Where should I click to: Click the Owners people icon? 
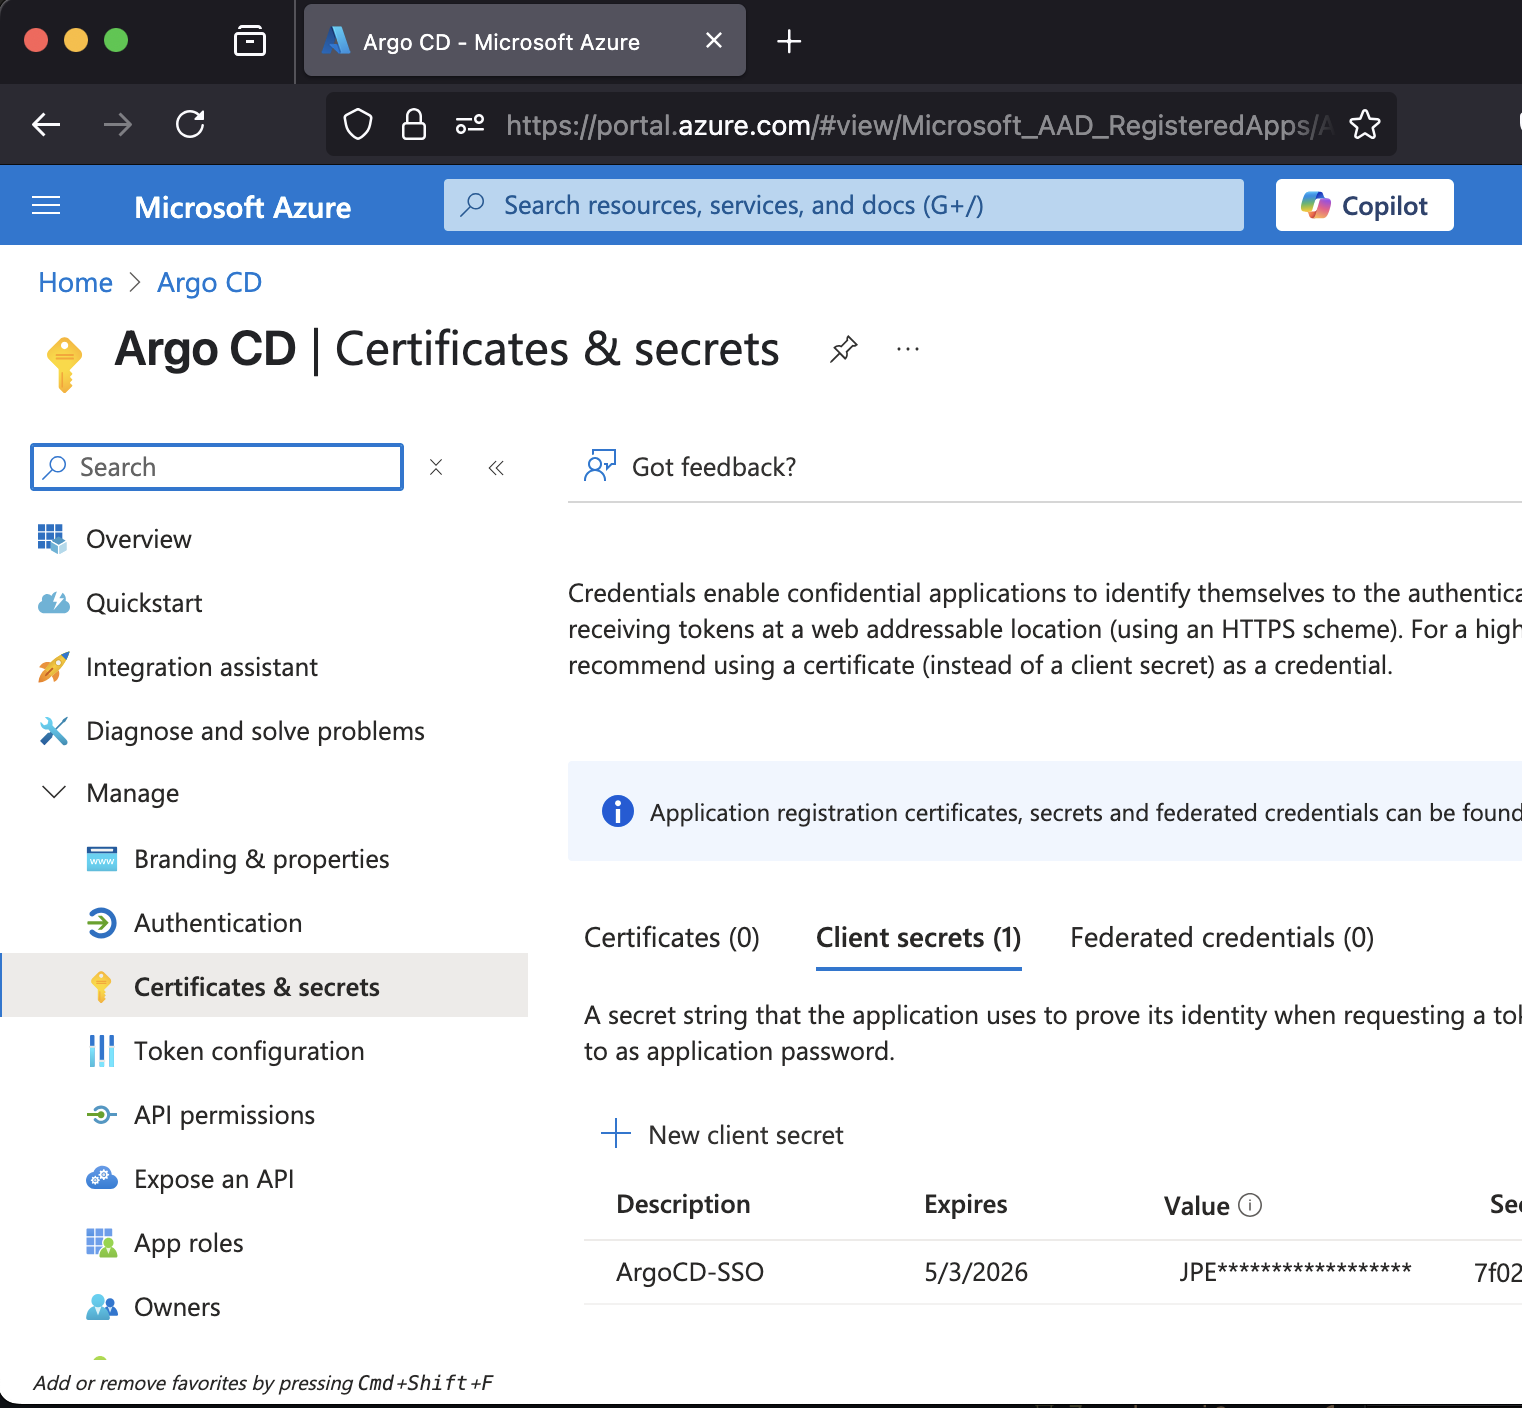coord(101,1307)
